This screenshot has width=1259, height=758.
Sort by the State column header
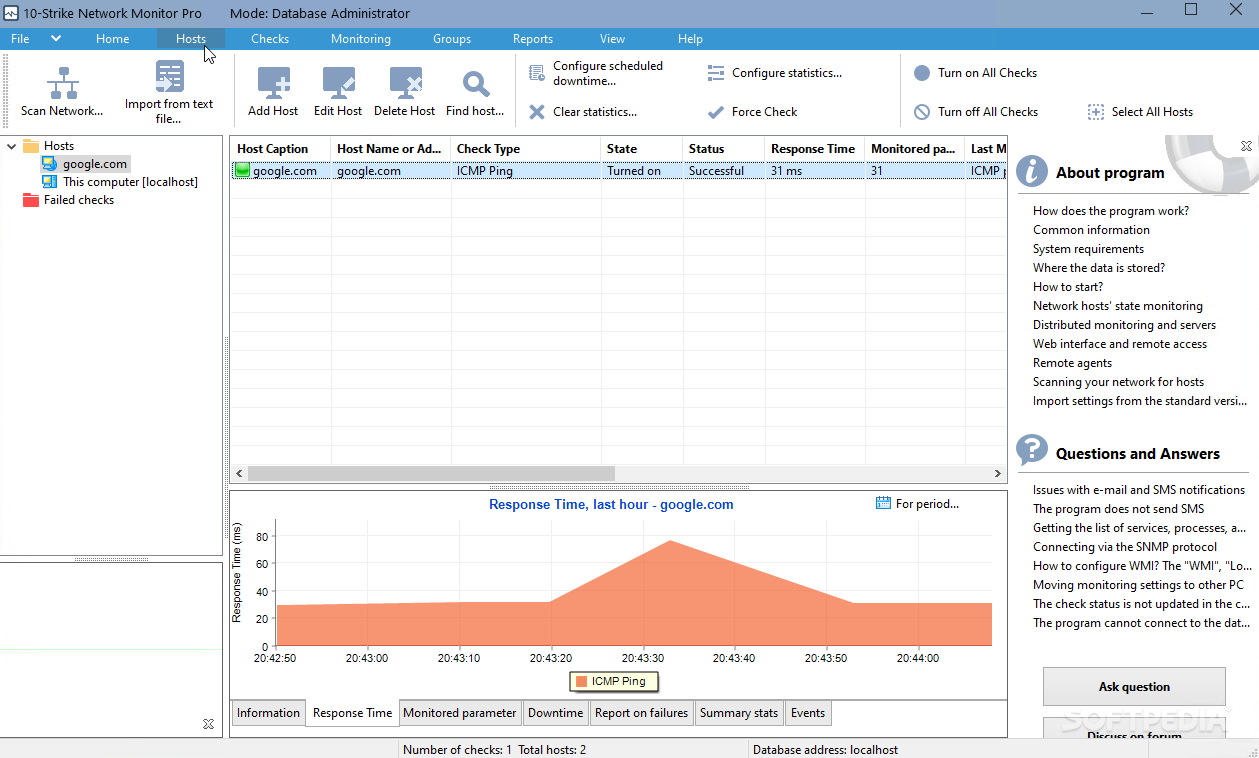[x=641, y=149]
